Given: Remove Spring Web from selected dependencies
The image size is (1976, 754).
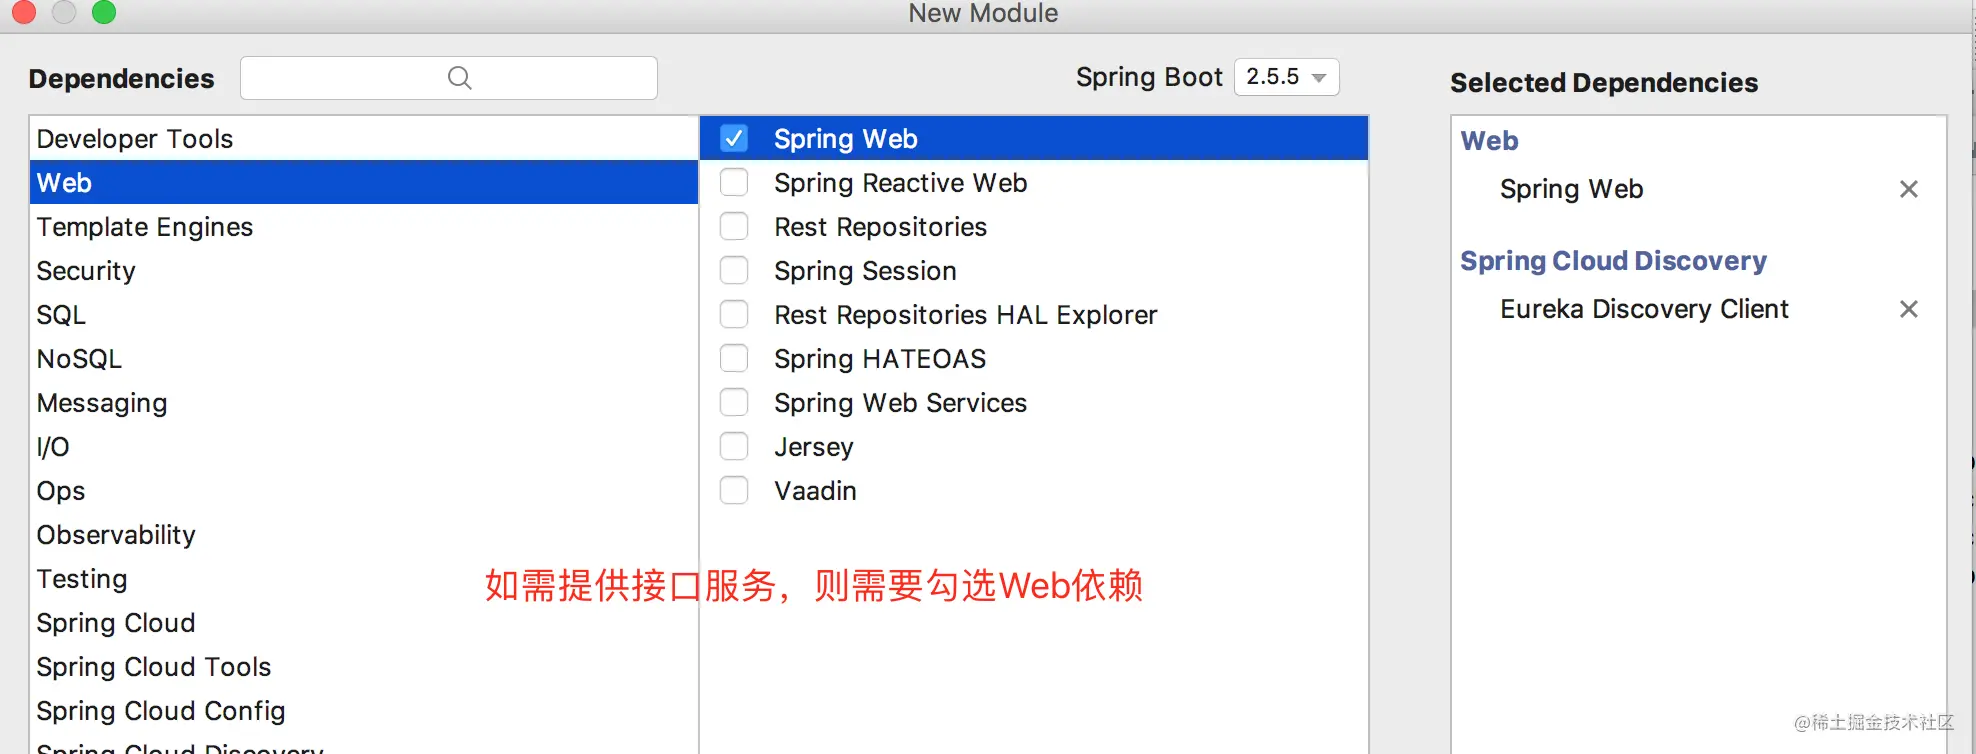Looking at the screenshot, I should tap(1908, 189).
